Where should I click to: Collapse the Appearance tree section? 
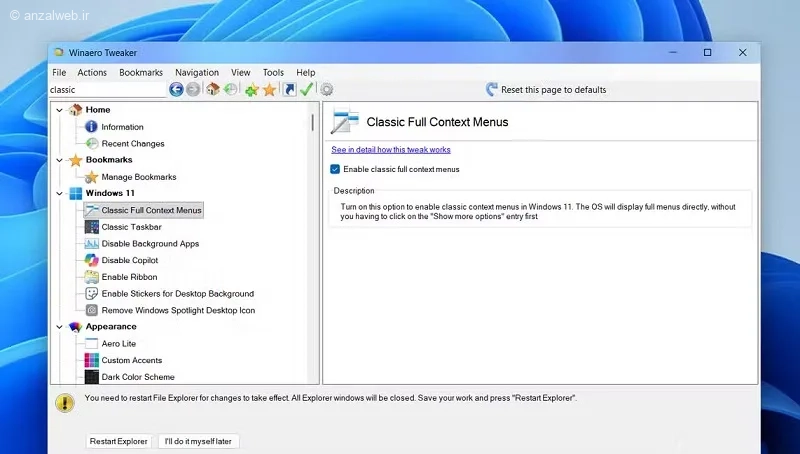click(60, 327)
